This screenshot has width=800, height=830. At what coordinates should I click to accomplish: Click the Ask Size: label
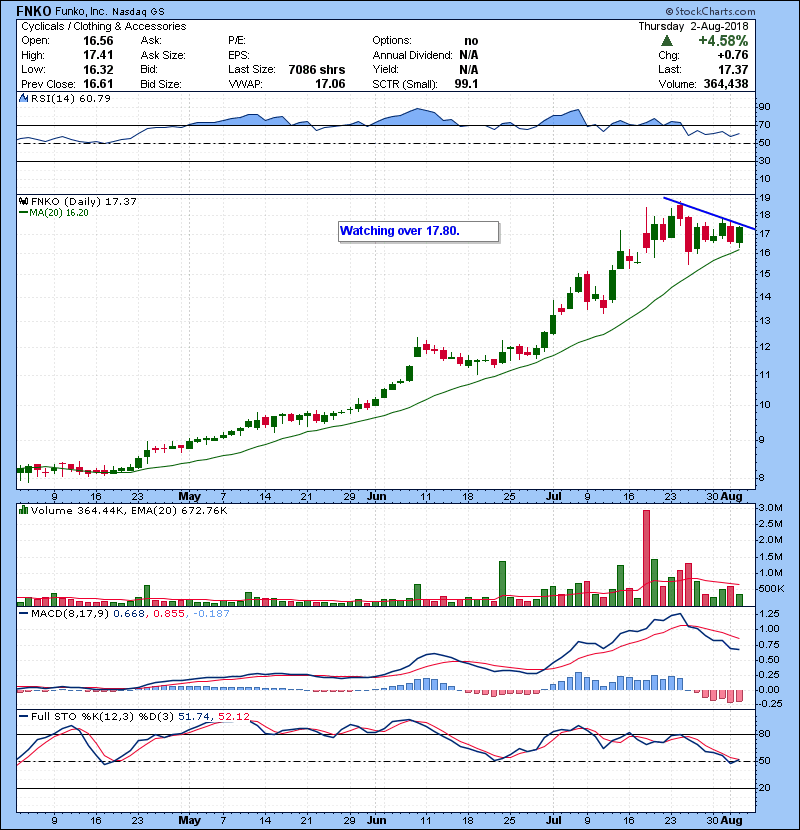coord(163,55)
